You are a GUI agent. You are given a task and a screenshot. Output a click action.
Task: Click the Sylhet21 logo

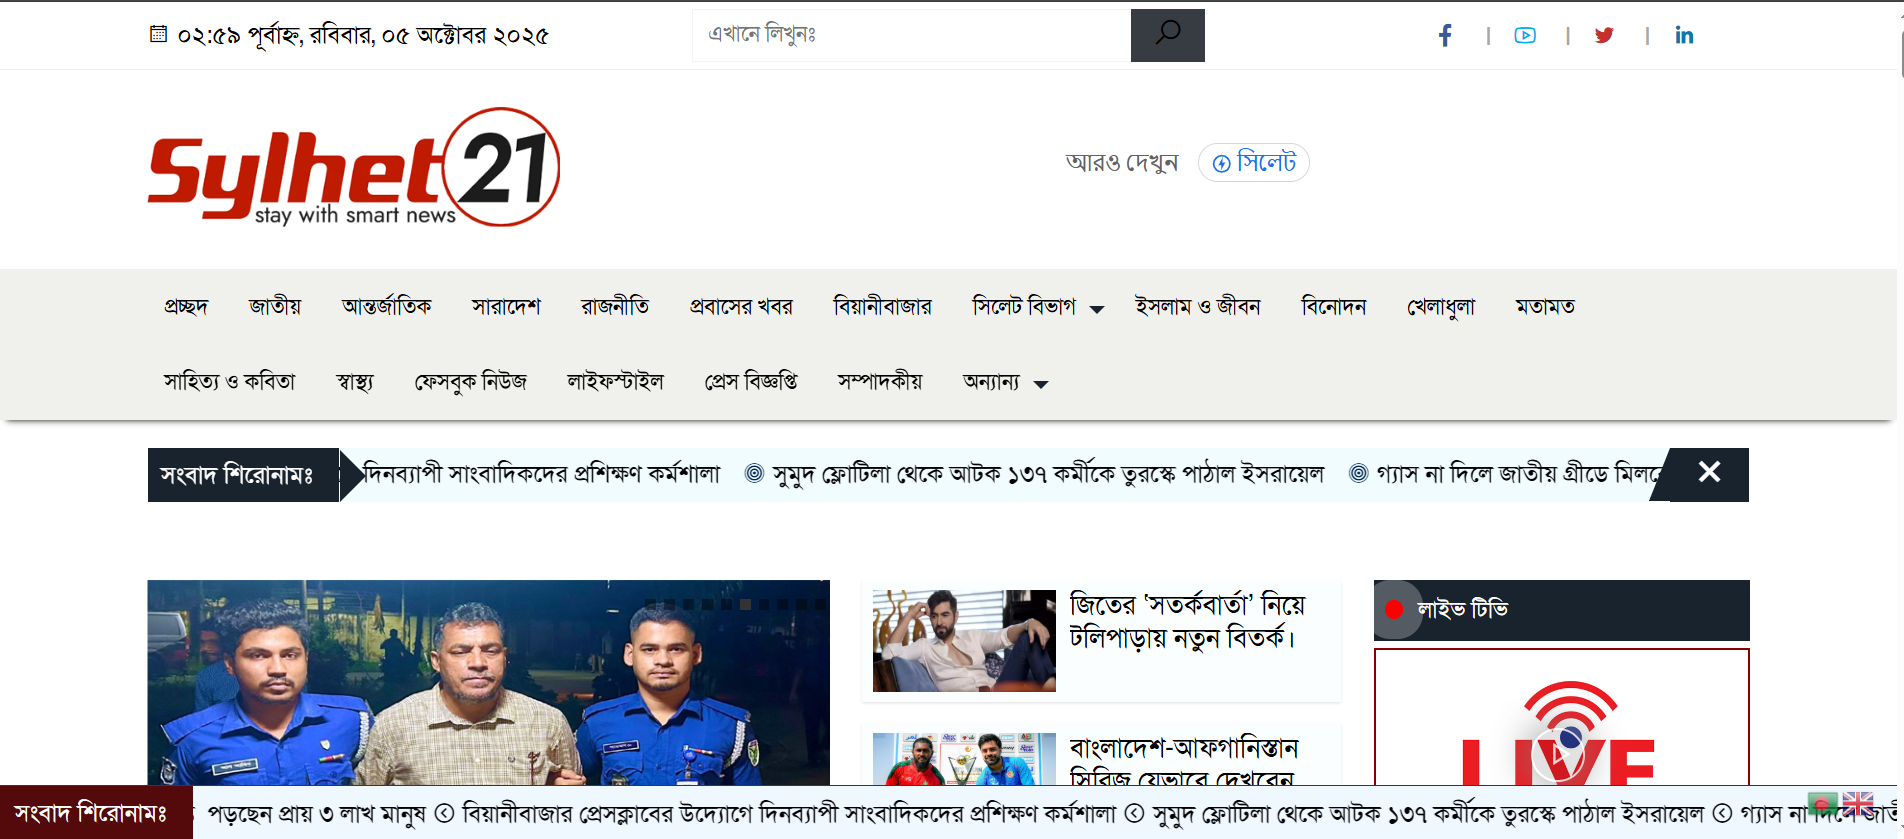click(x=353, y=168)
